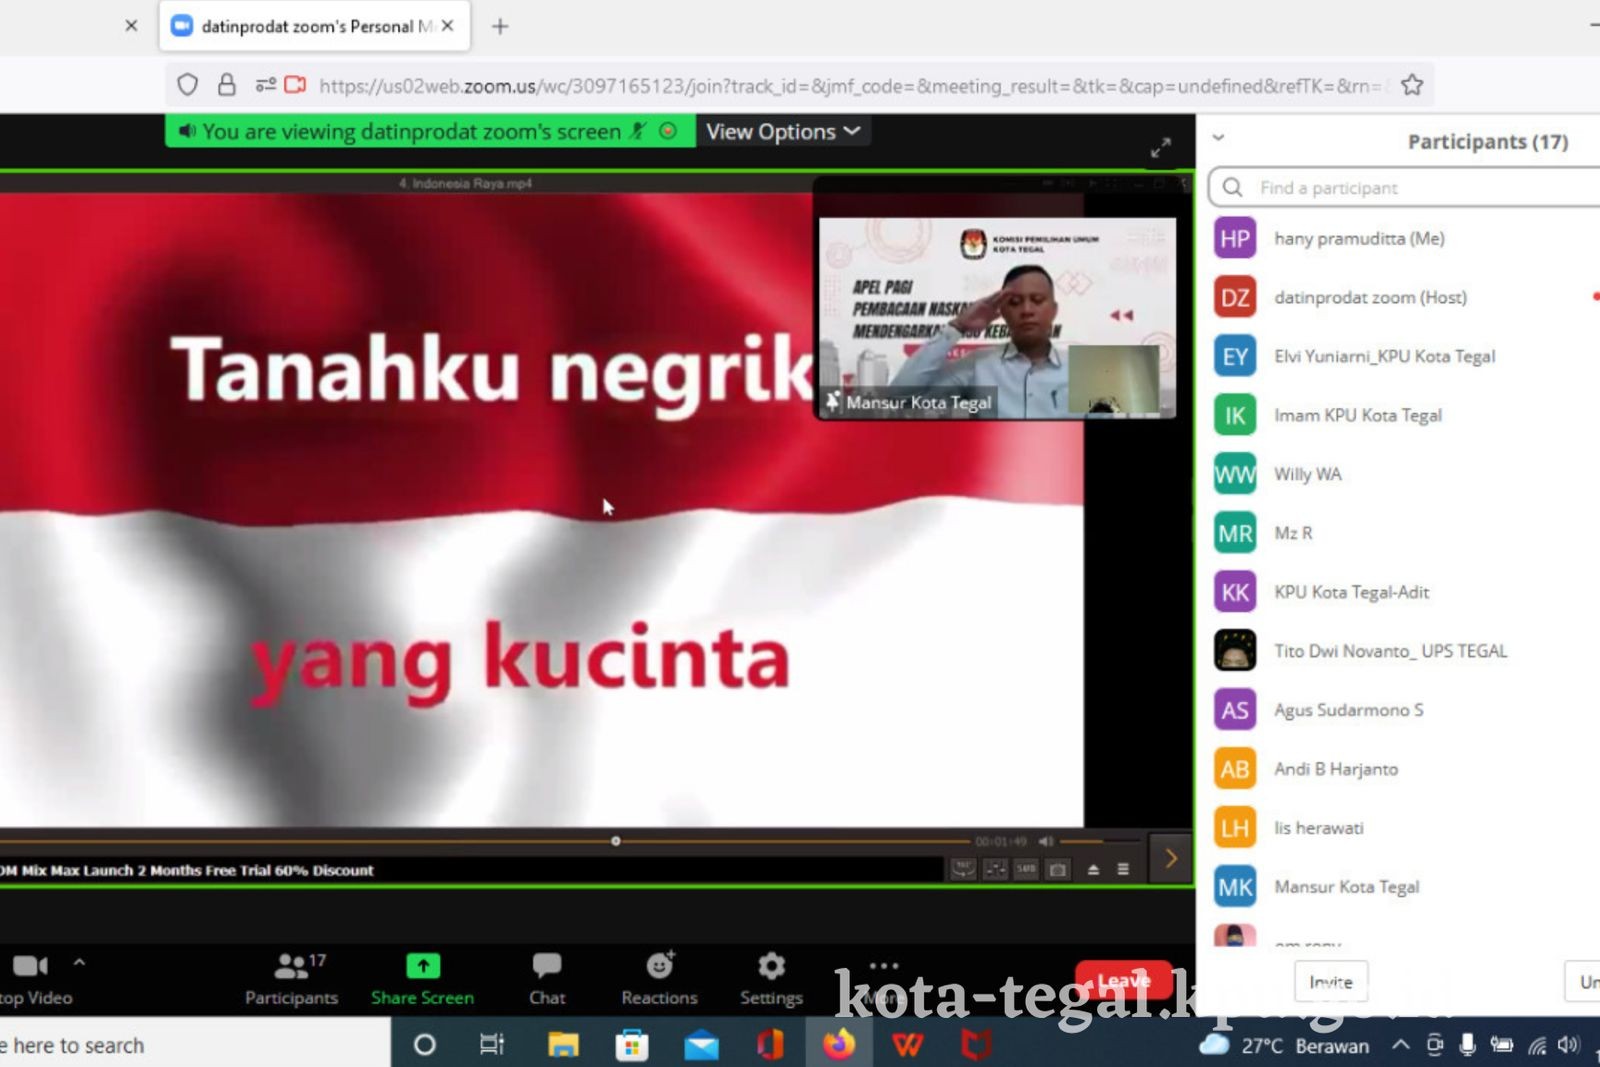This screenshot has width=1600, height=1067.
Task: Open Firefox from the taskbar
Action: tap(839, 1045)
